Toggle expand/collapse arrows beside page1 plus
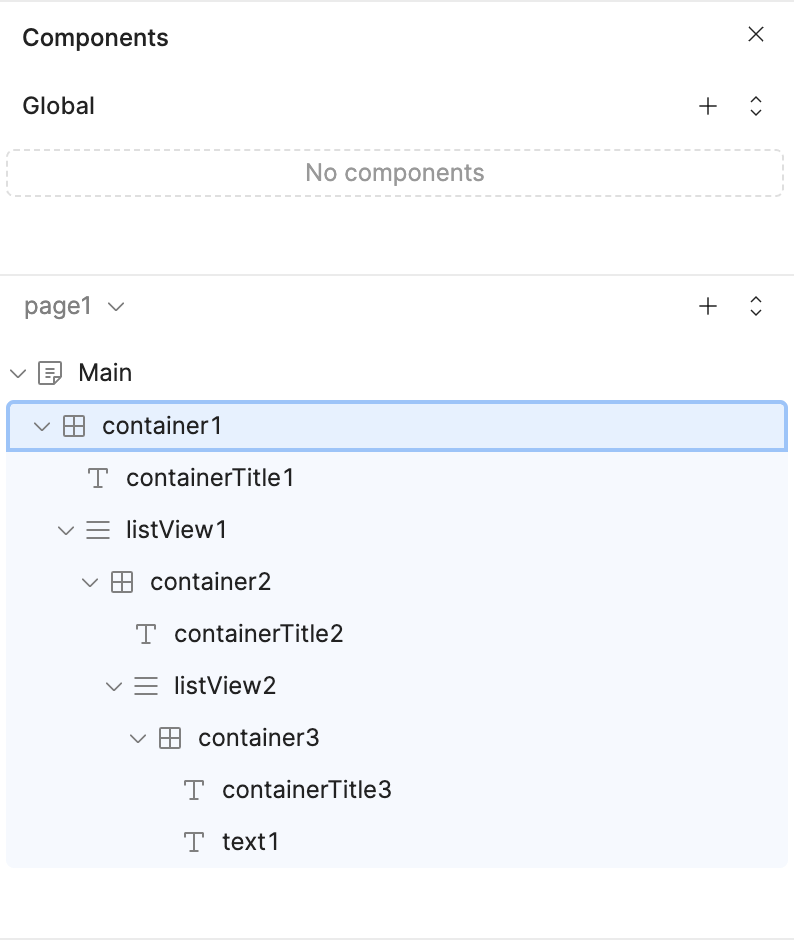 (x=756, y=306)
